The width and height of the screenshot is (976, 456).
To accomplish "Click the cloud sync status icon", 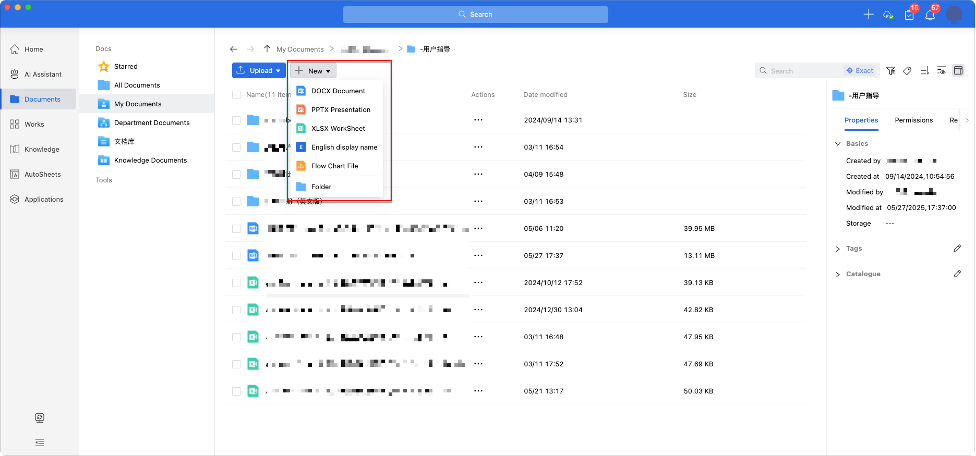I will coord(888,15).
